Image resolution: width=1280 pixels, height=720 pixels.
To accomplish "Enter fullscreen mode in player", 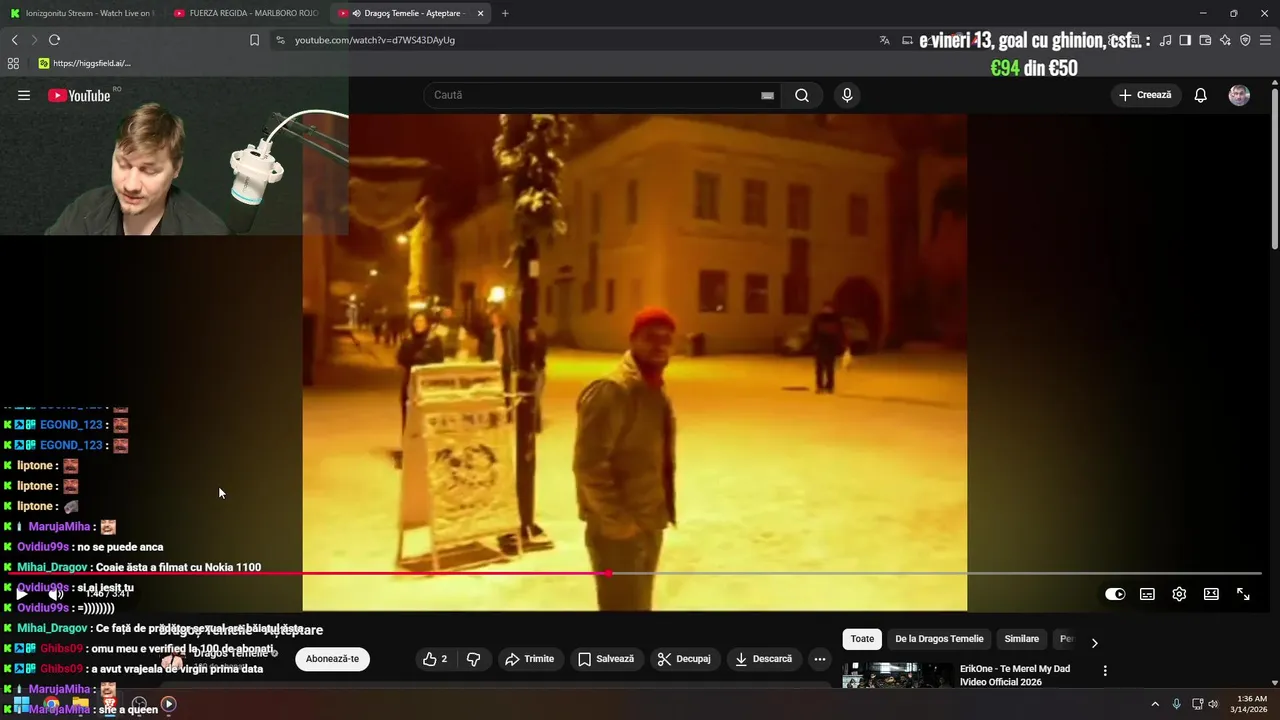I will point(1243,594).
